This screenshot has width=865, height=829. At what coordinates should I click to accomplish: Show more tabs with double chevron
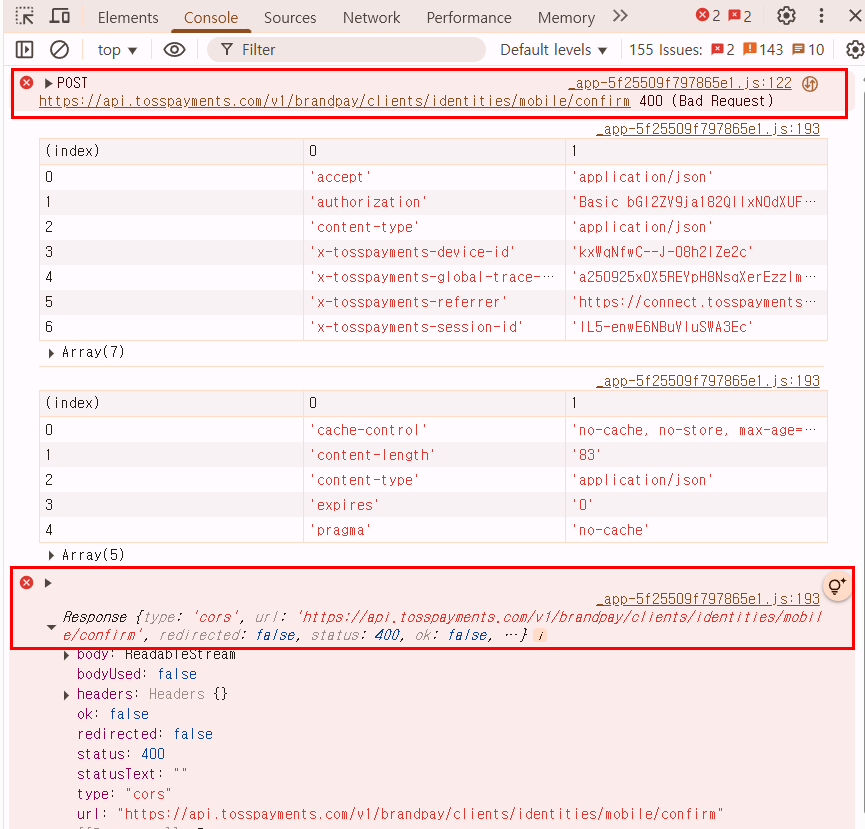620,16
